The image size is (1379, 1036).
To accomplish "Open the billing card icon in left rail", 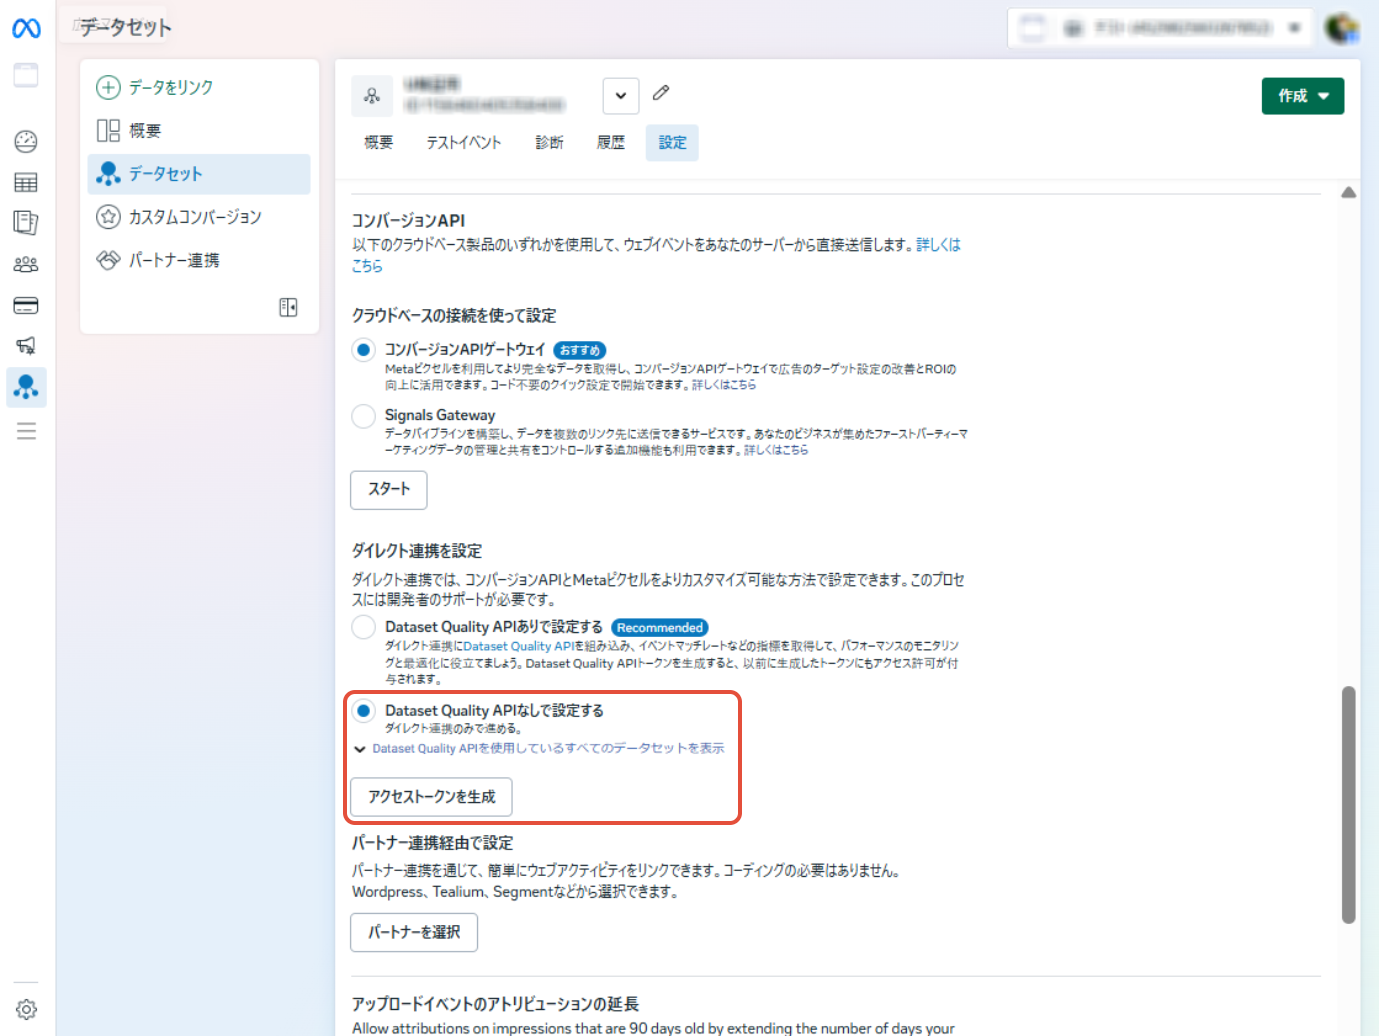I will coord(26,305).
